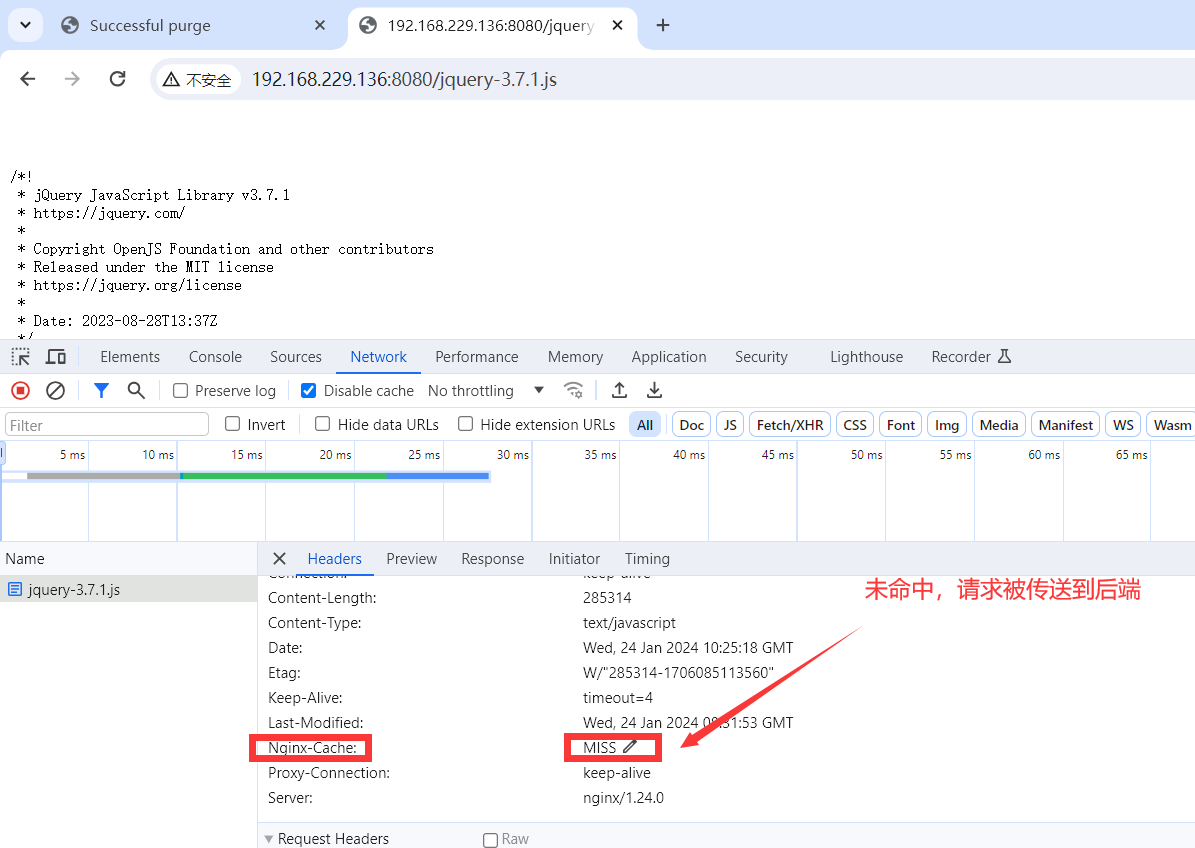Close the 192.168.229.136:8080/jquery tab
The height and width of the screenshot is (848, 1195).
617,25
